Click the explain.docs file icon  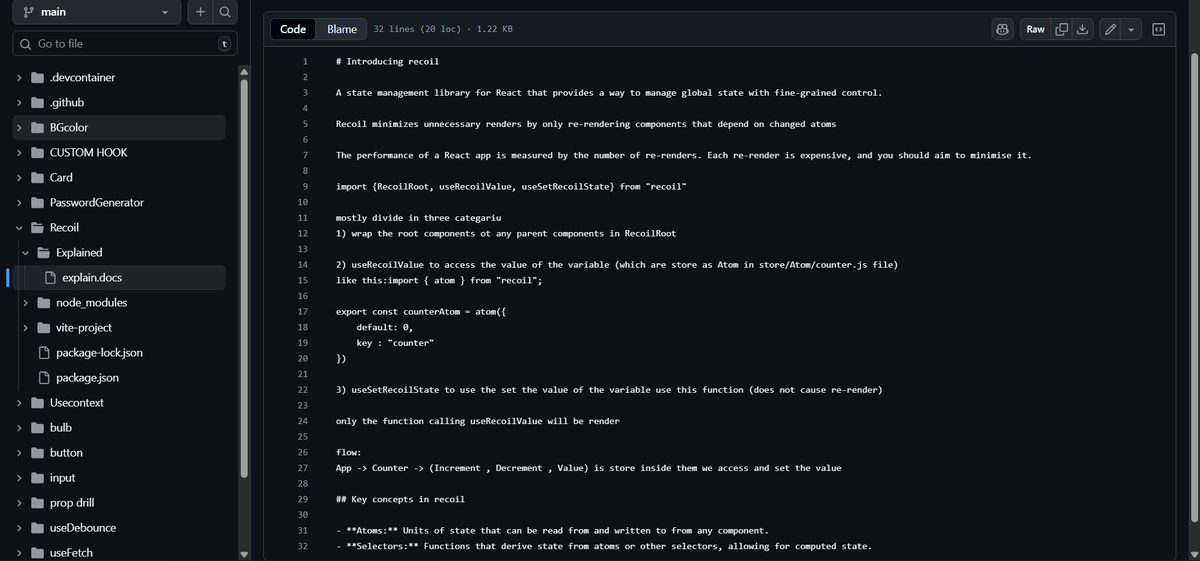pos(51,278)
